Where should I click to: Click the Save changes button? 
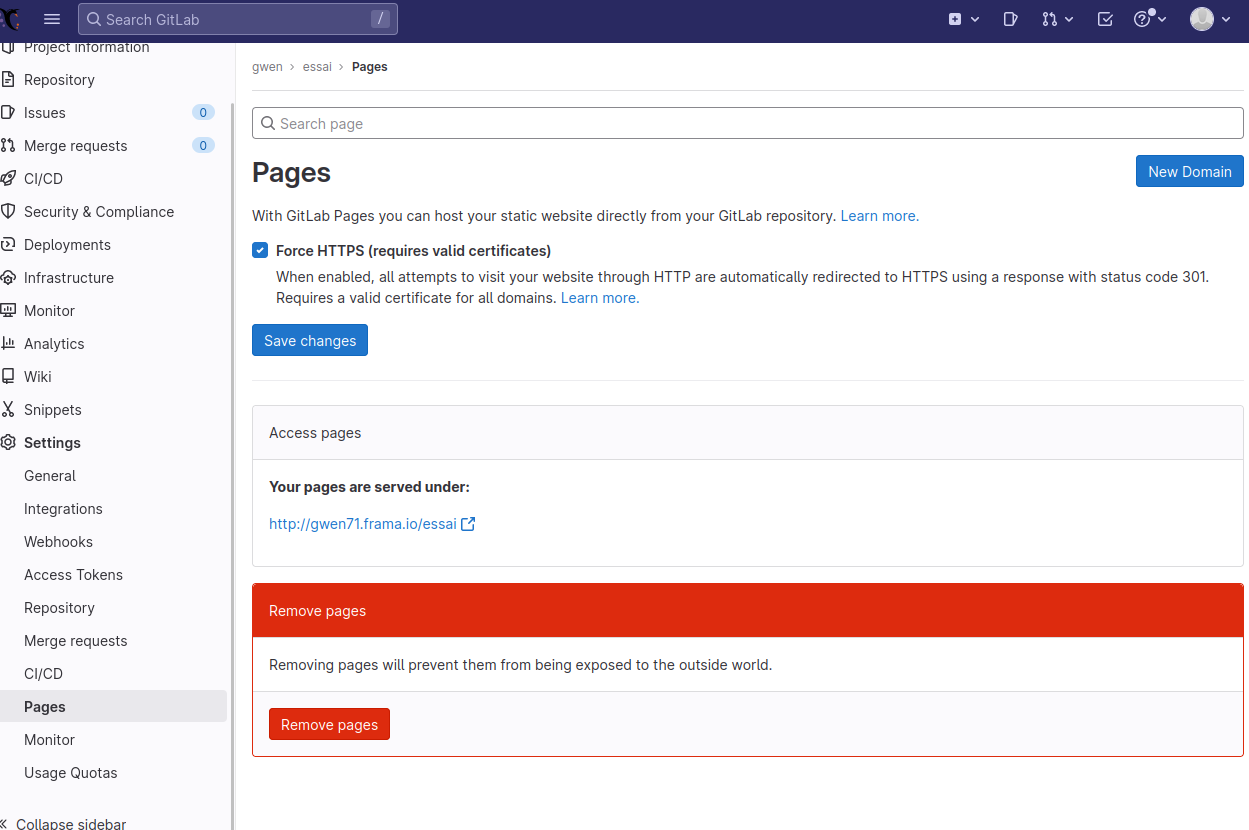310,341
